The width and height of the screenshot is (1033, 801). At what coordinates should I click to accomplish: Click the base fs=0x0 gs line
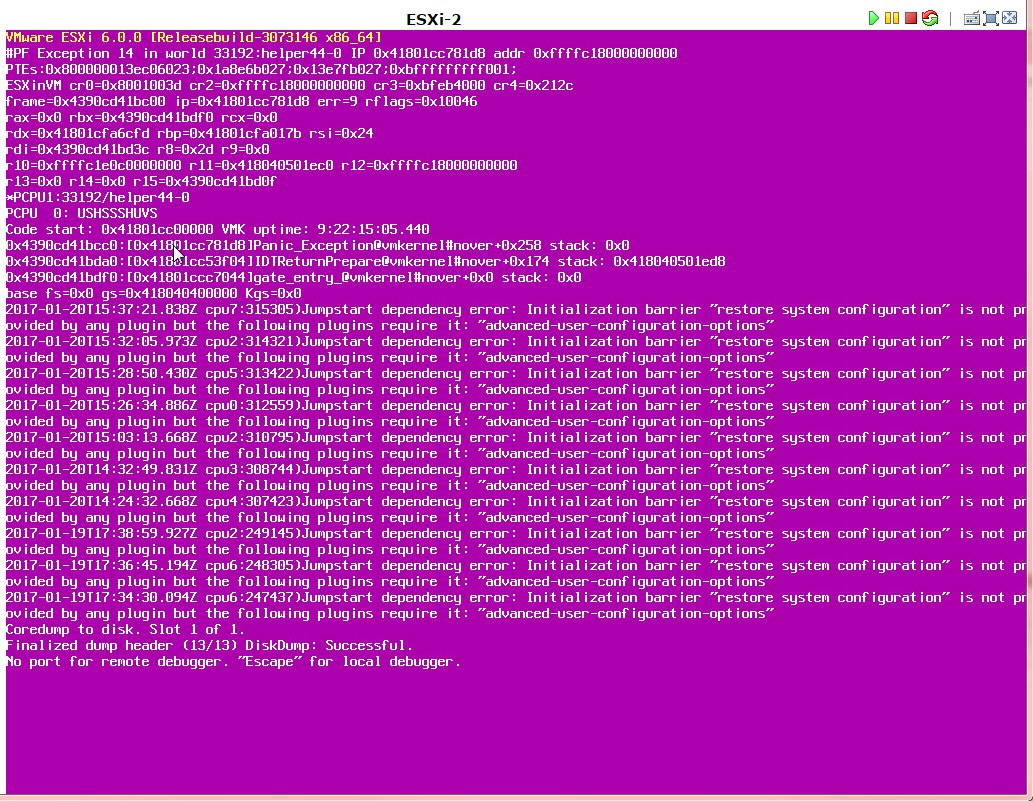point(154,294)
